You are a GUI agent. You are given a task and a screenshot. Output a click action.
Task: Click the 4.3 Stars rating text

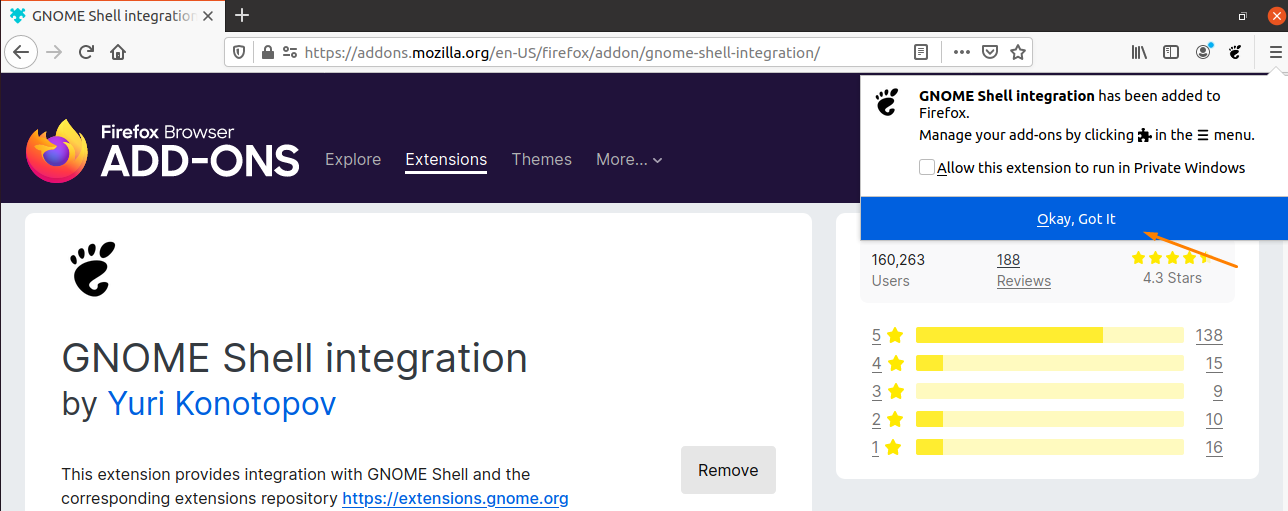(x=1172, y=278)
